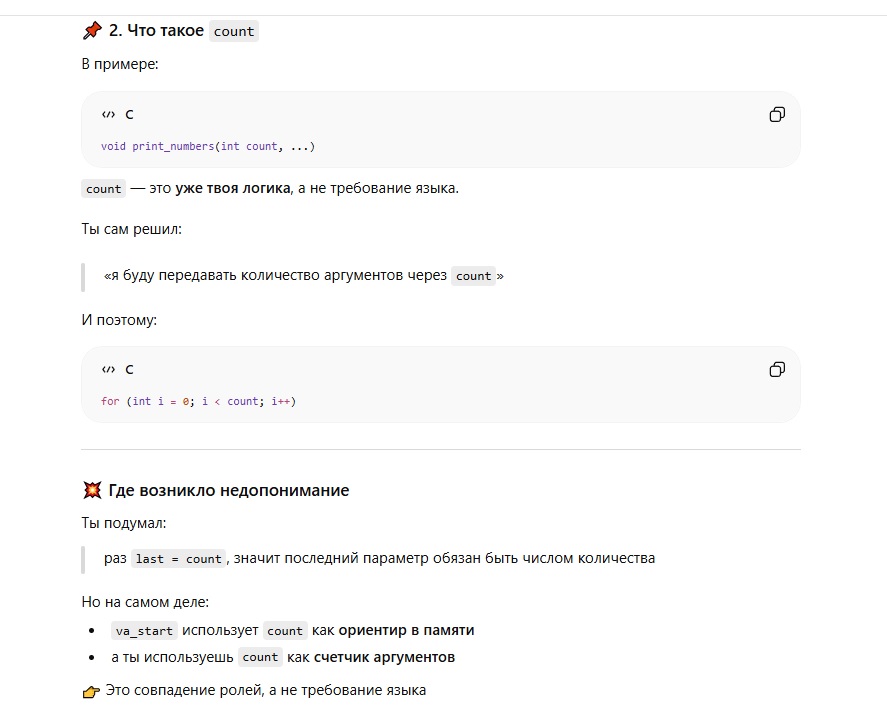887x727 pixels.
Task: Click the 'C' language label of first block
Action: 129,115
